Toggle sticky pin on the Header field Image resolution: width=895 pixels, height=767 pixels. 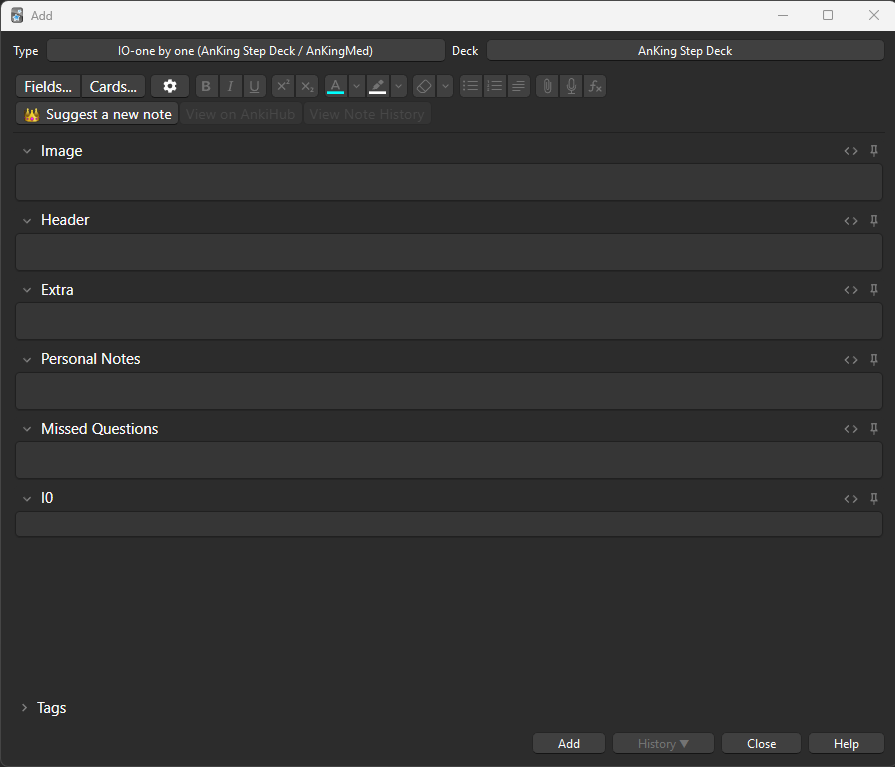click(873, 220)
